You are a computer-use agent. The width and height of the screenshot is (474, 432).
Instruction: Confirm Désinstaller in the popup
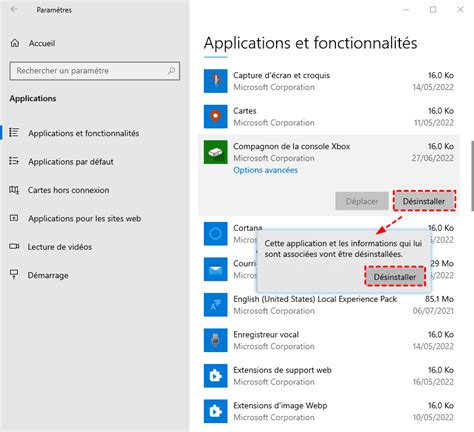tap(395, 277)
